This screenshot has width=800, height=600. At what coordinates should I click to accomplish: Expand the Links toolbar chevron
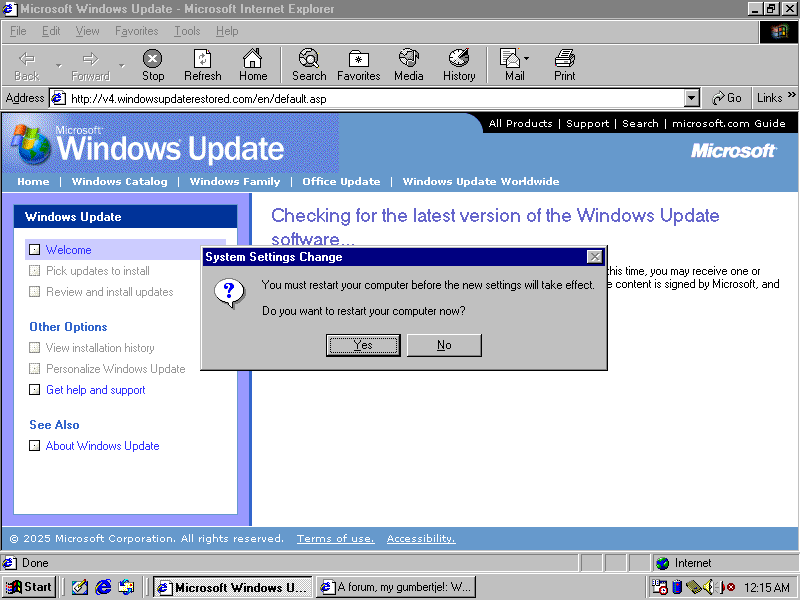[x=791, y=97]
